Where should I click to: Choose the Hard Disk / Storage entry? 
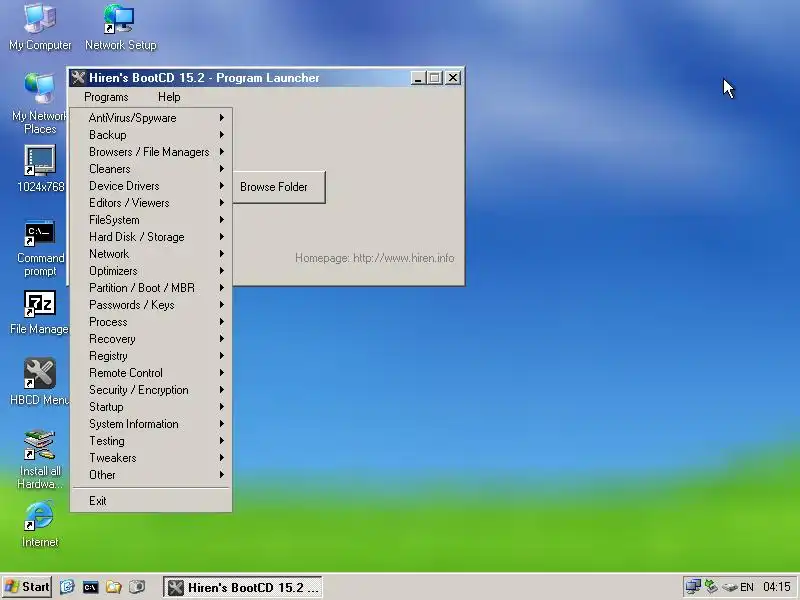pyautogui.click(x=151, y=237)
